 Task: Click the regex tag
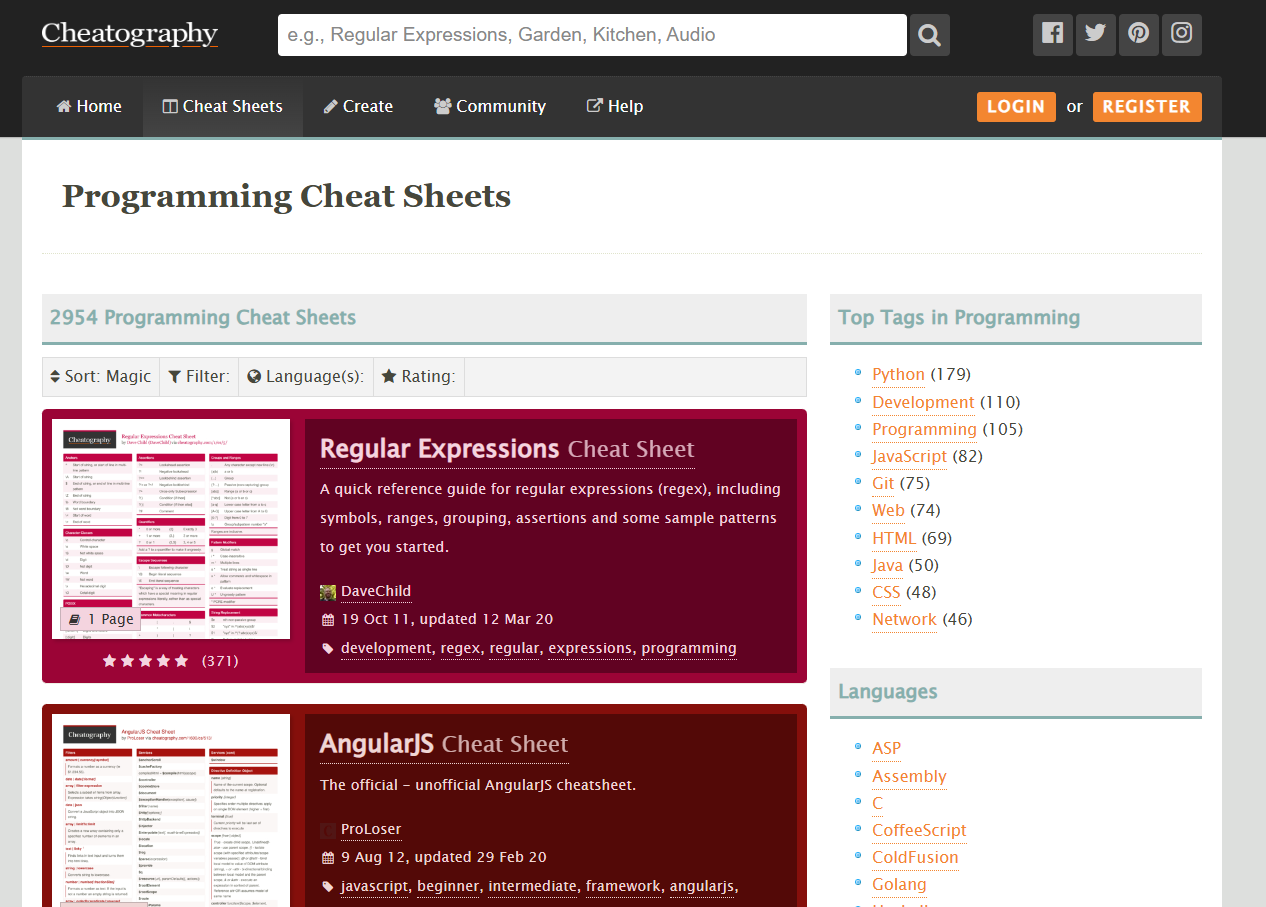coord(461,648)
